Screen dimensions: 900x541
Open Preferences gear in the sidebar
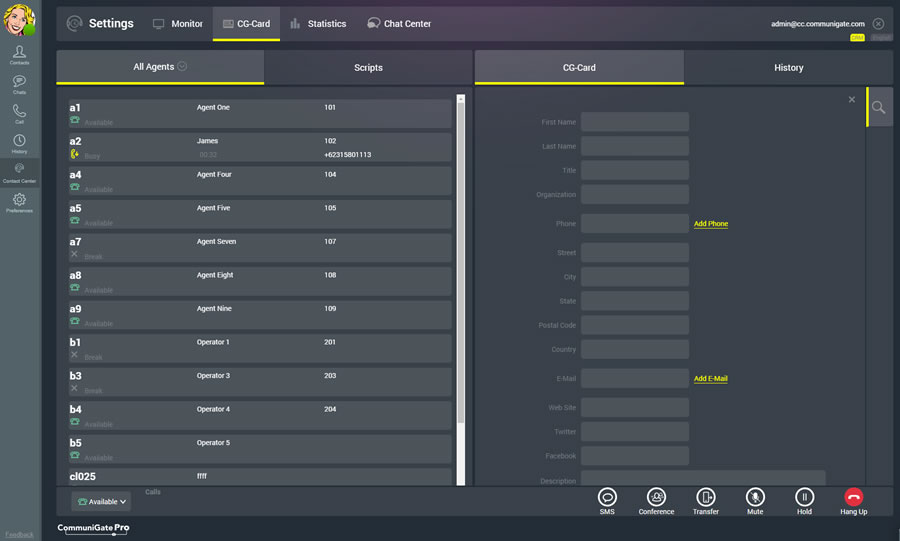click(x=19, y=203)
